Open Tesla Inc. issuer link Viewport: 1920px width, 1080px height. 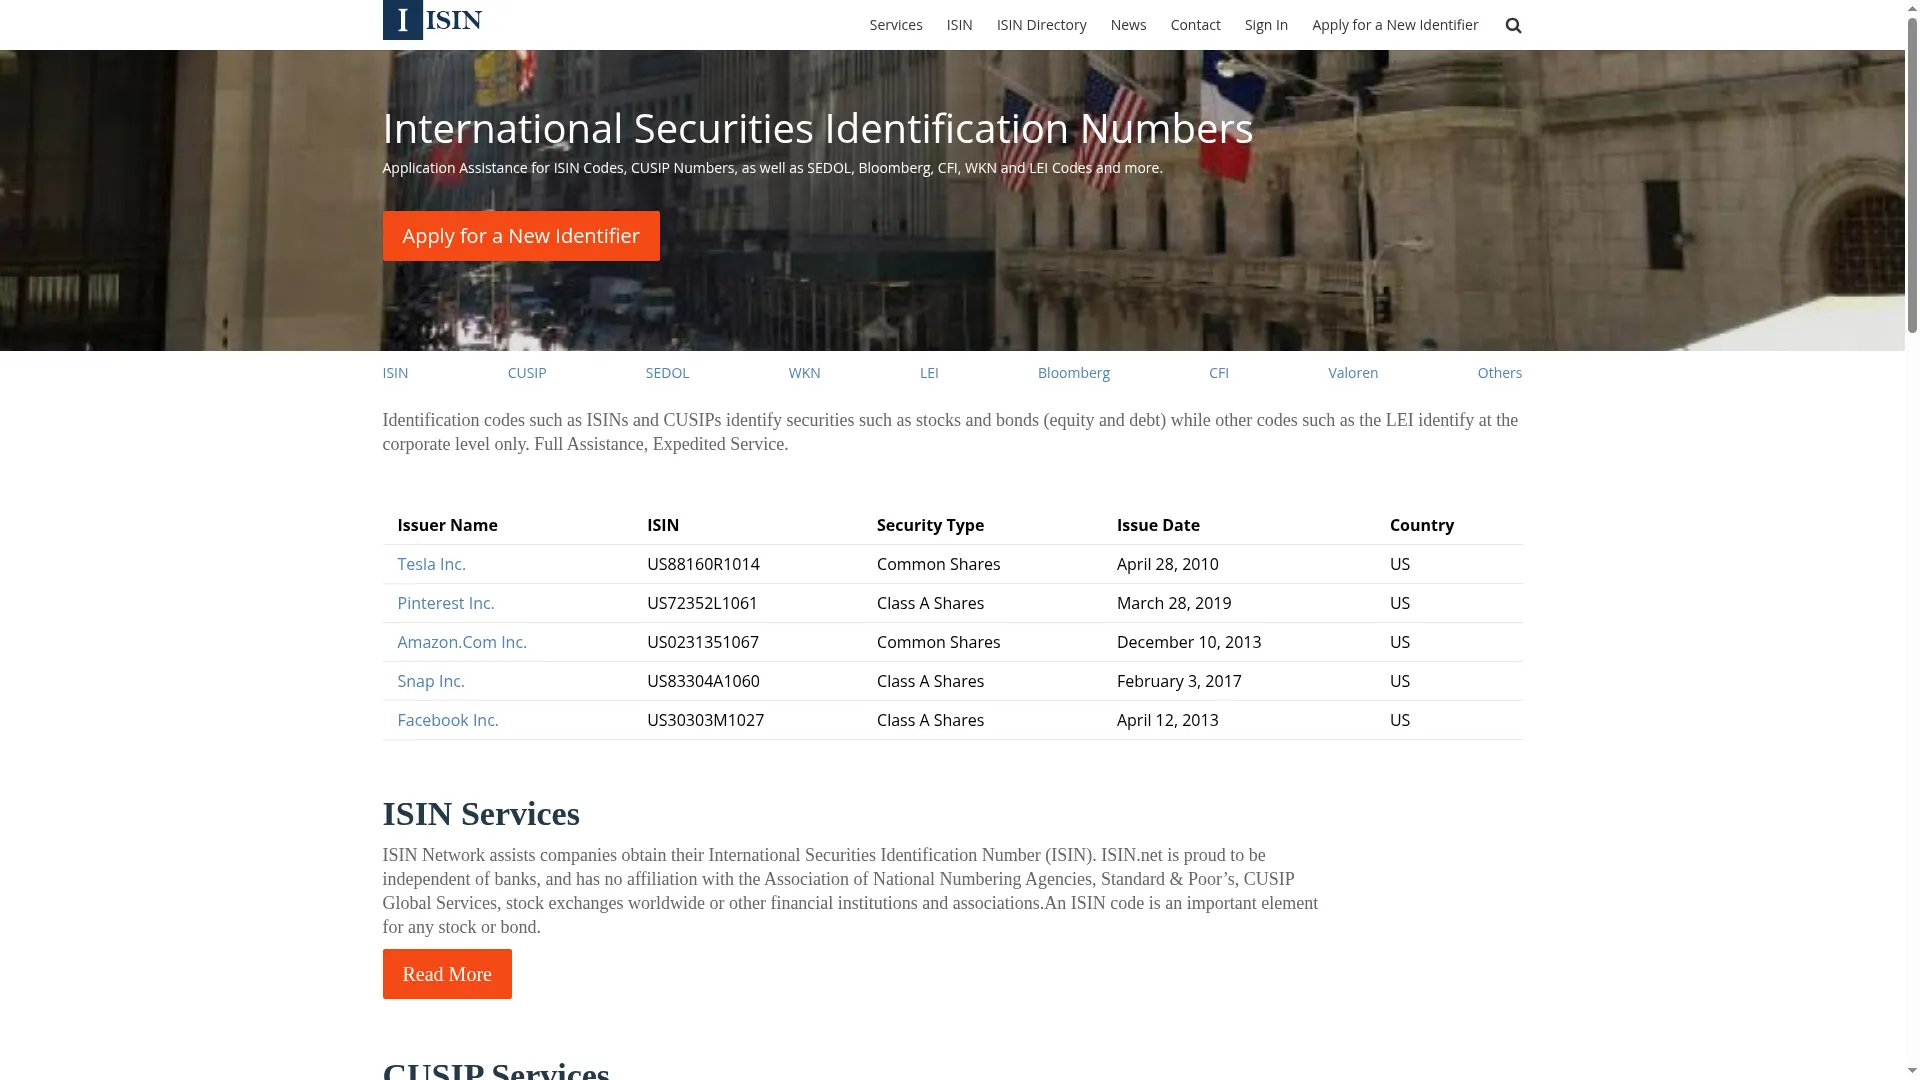431,564
